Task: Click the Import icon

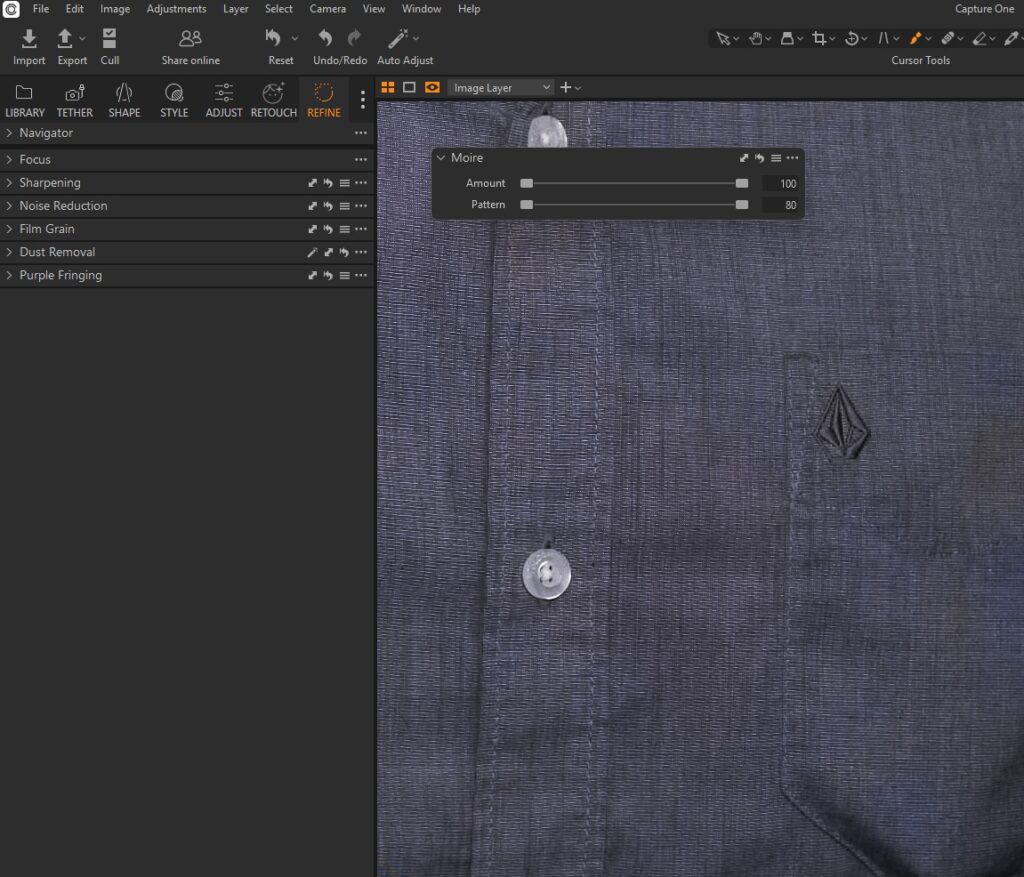Action: pyautogui.click(x=29, y=38)
